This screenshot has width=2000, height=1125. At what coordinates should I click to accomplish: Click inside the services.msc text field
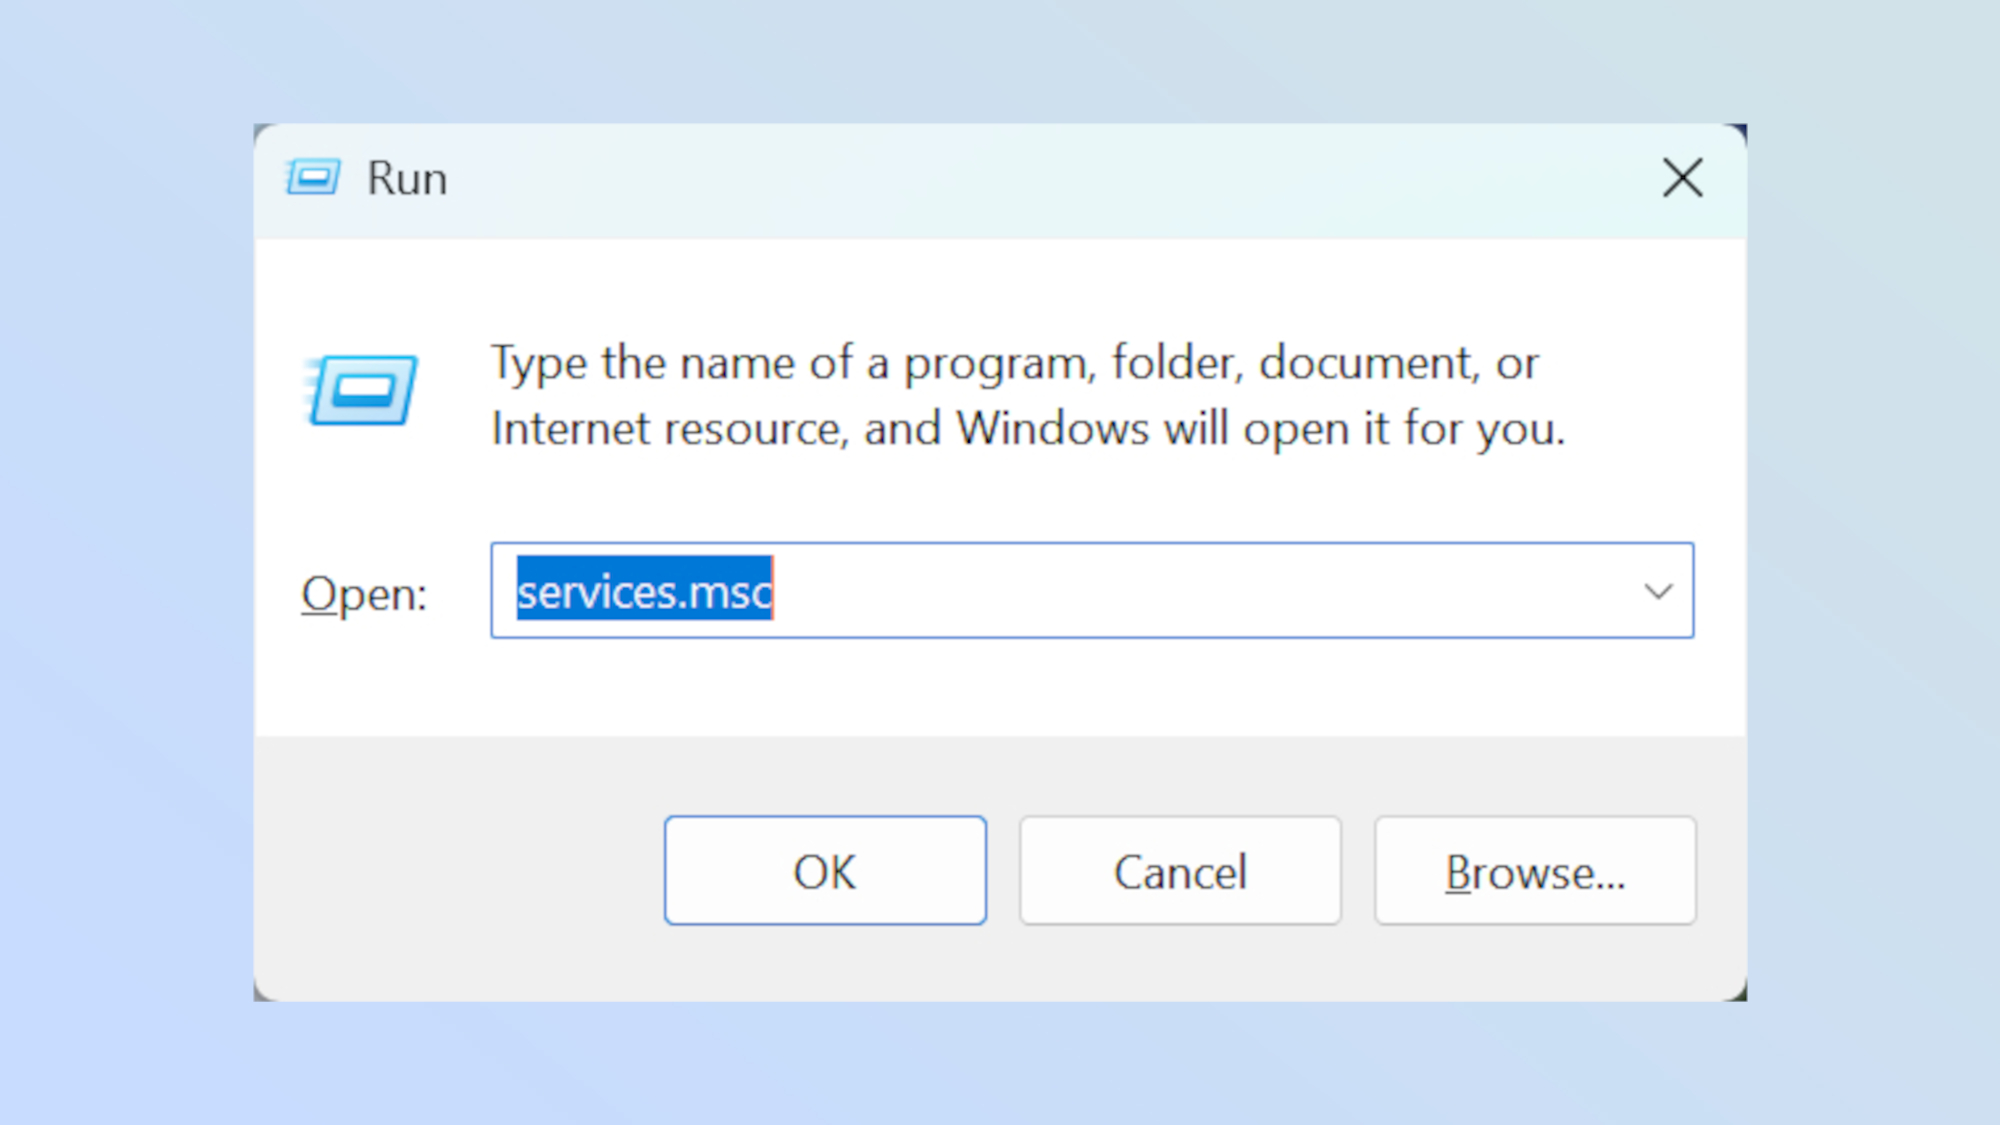coord(1000,591)
